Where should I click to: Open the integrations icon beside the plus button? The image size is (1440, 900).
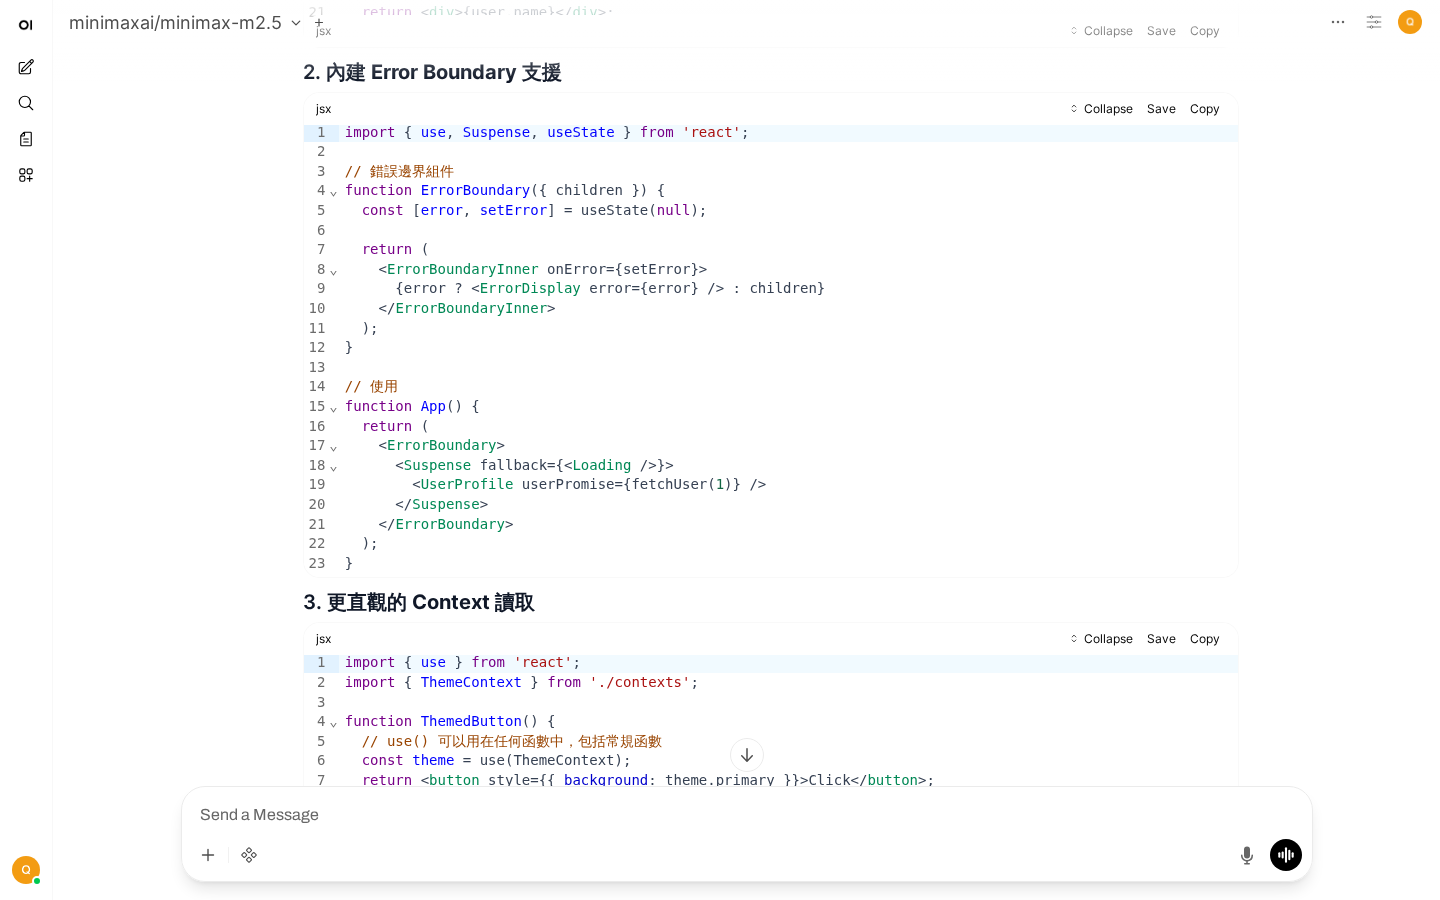(249, 855)
